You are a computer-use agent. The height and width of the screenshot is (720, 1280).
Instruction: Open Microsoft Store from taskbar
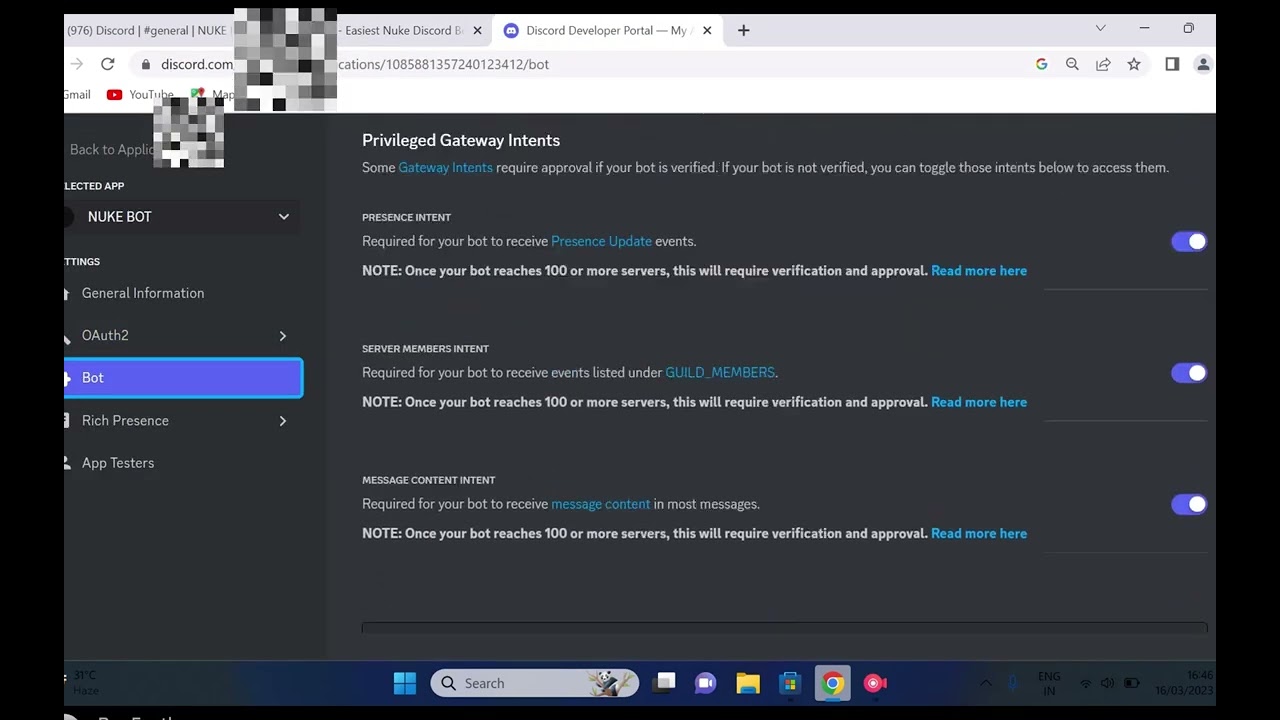[x=790, y=683]
